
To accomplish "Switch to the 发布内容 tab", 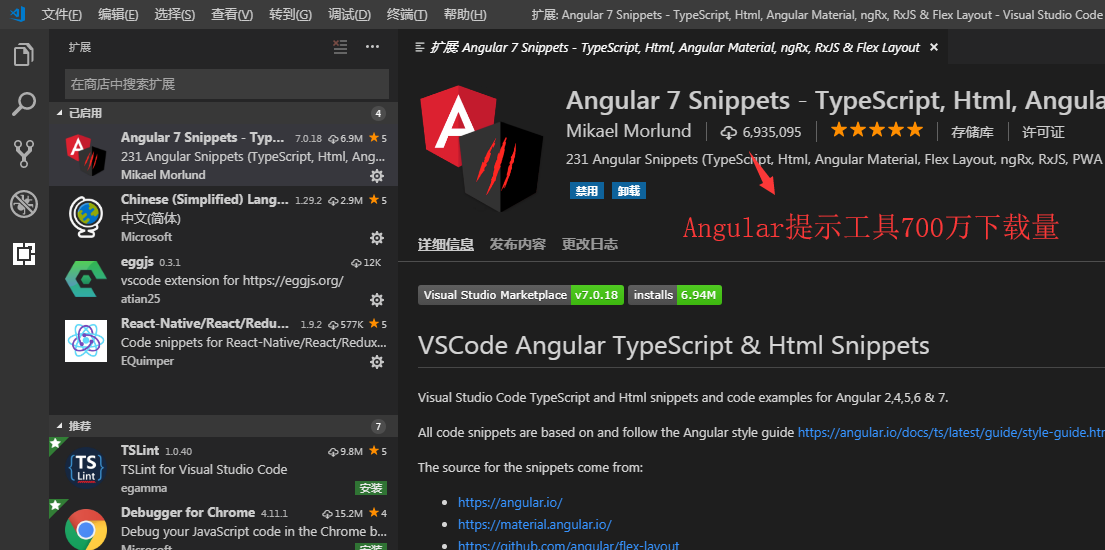I will pyautogui.click(x=518, y=245).
